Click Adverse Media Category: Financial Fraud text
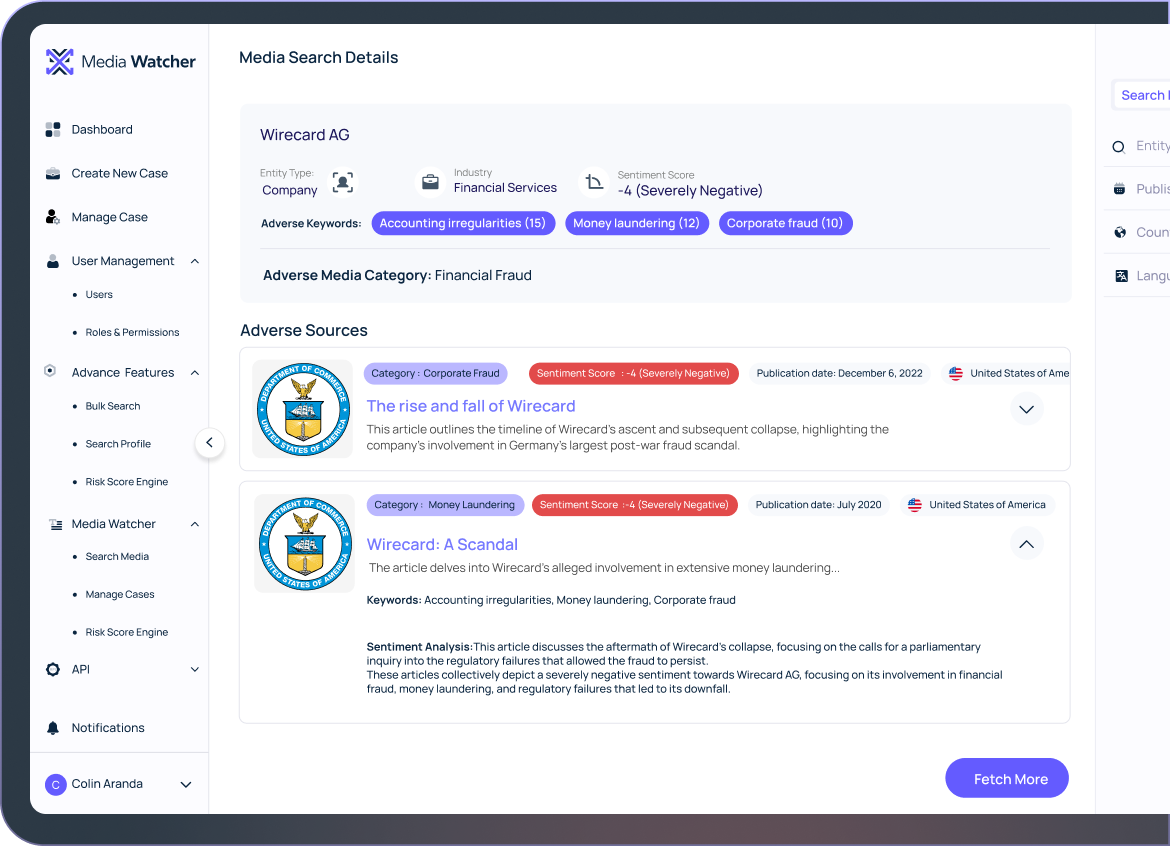 pos(397,275)
